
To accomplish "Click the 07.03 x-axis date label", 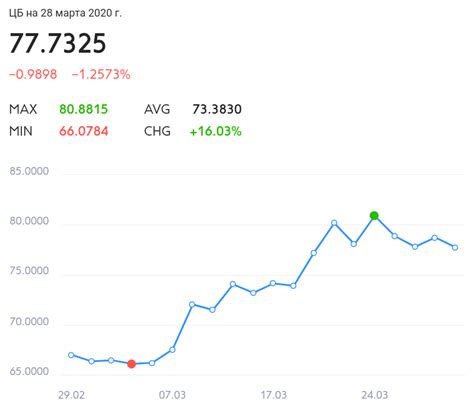I will 172,395.
